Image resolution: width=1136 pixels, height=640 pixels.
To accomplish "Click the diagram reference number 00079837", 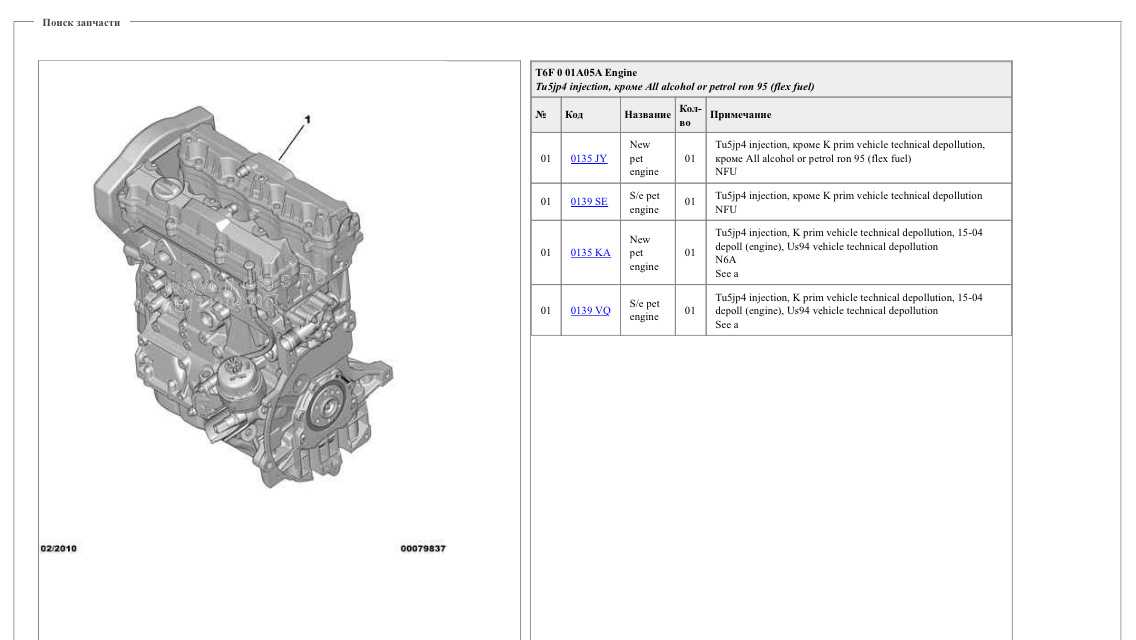I will click(x=423, y=549).
